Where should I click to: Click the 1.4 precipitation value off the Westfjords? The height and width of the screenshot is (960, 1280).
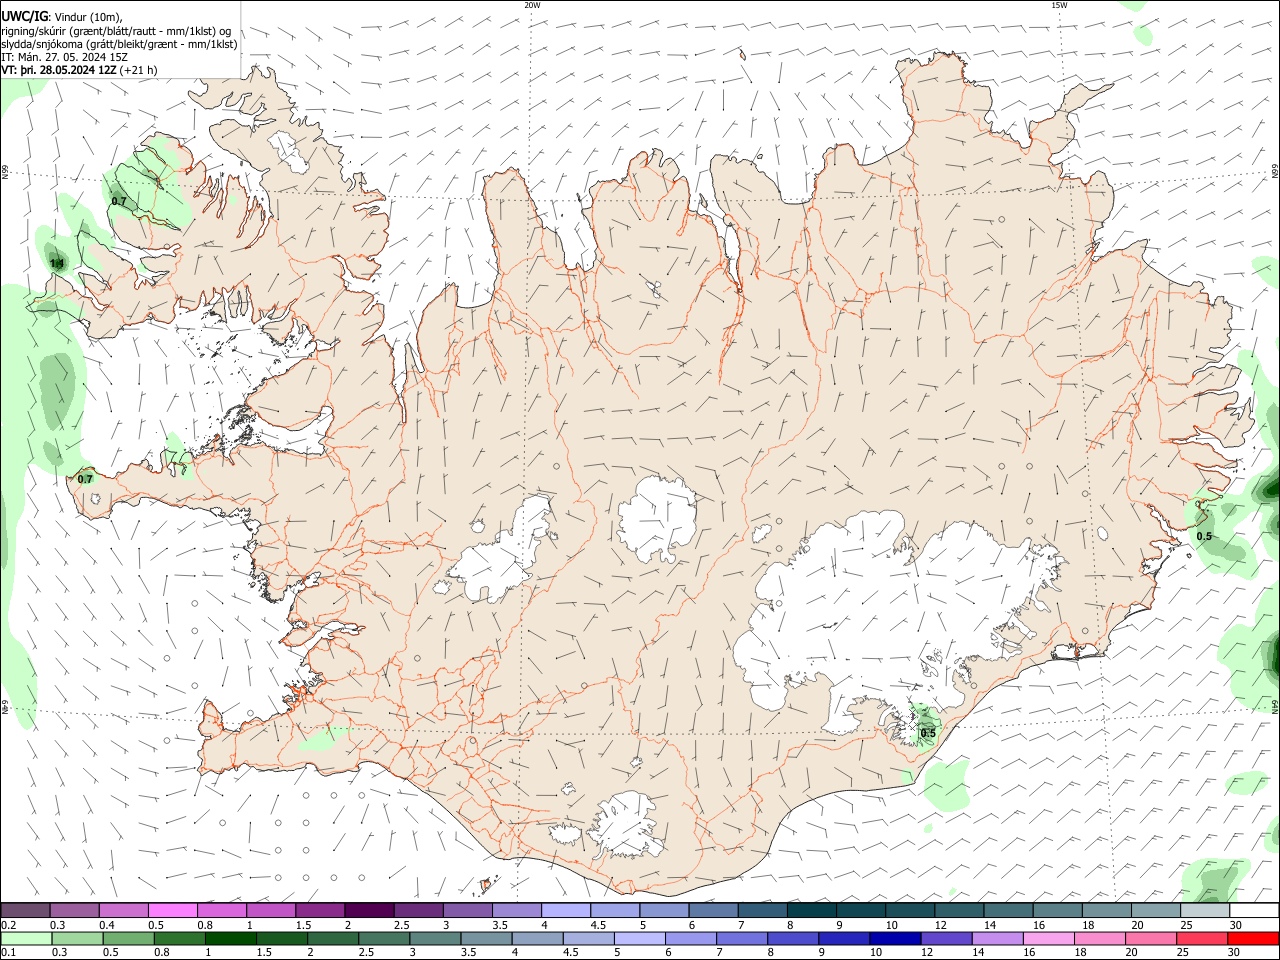[x=57, y=264]
